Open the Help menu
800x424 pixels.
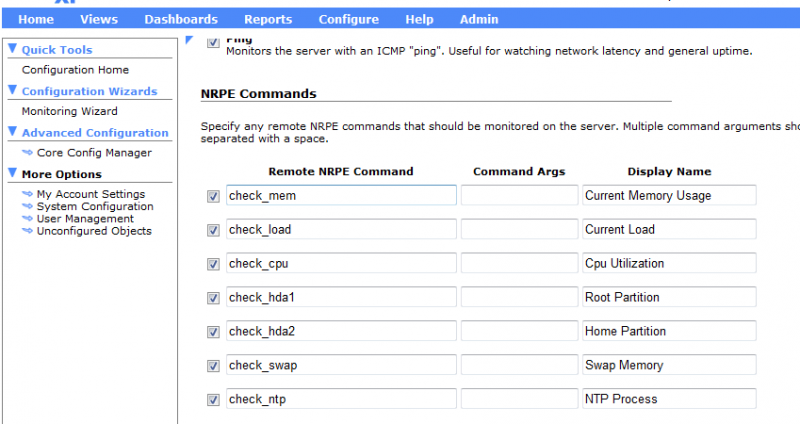pos(419,19)
